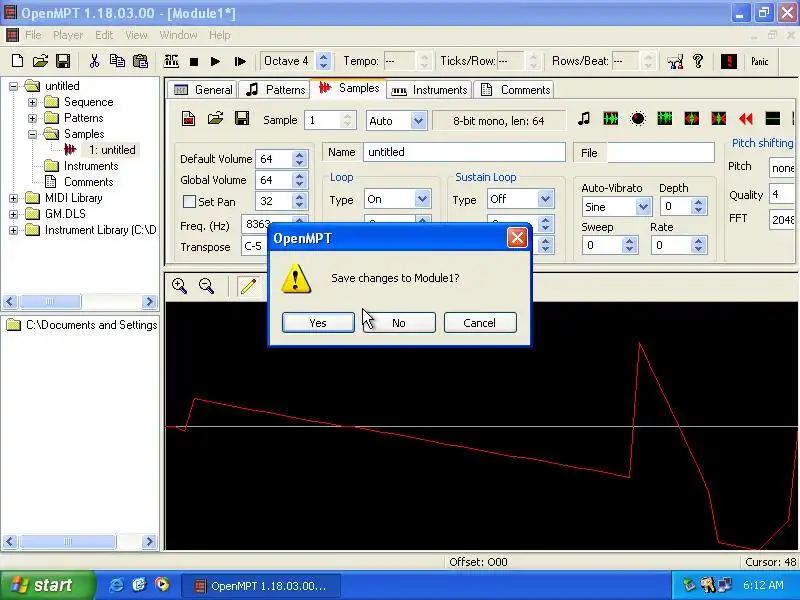Click the Stop playback square button

(x=194, y=62)
